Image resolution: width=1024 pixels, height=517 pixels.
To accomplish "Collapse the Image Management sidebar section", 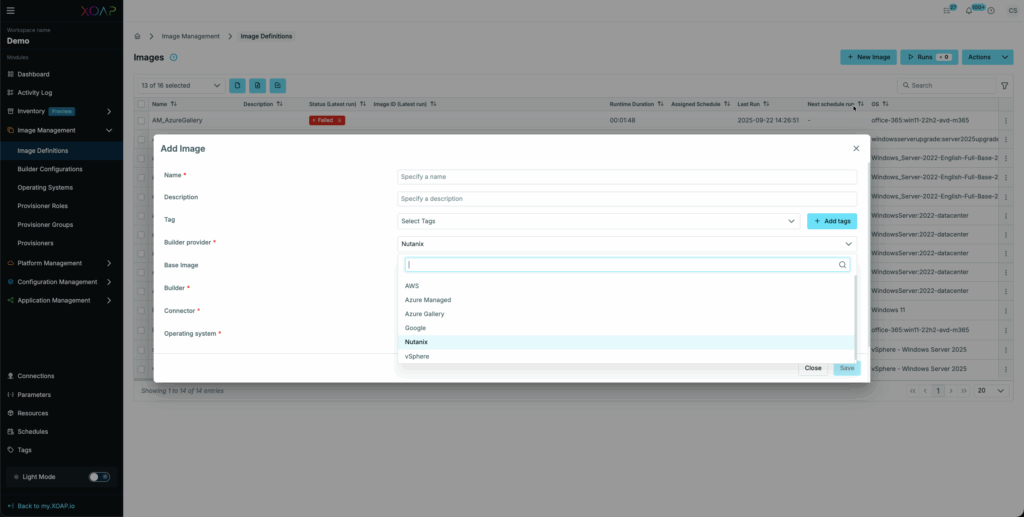I will coord(109,130).
